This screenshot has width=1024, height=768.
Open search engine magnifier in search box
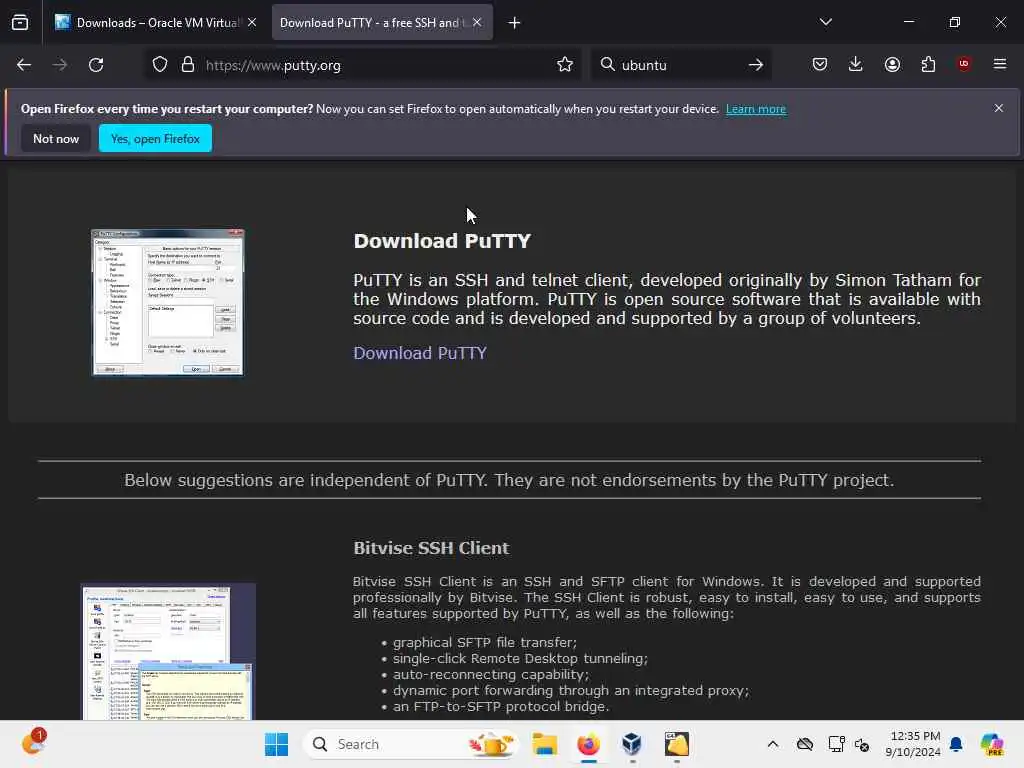coord(607,65)
